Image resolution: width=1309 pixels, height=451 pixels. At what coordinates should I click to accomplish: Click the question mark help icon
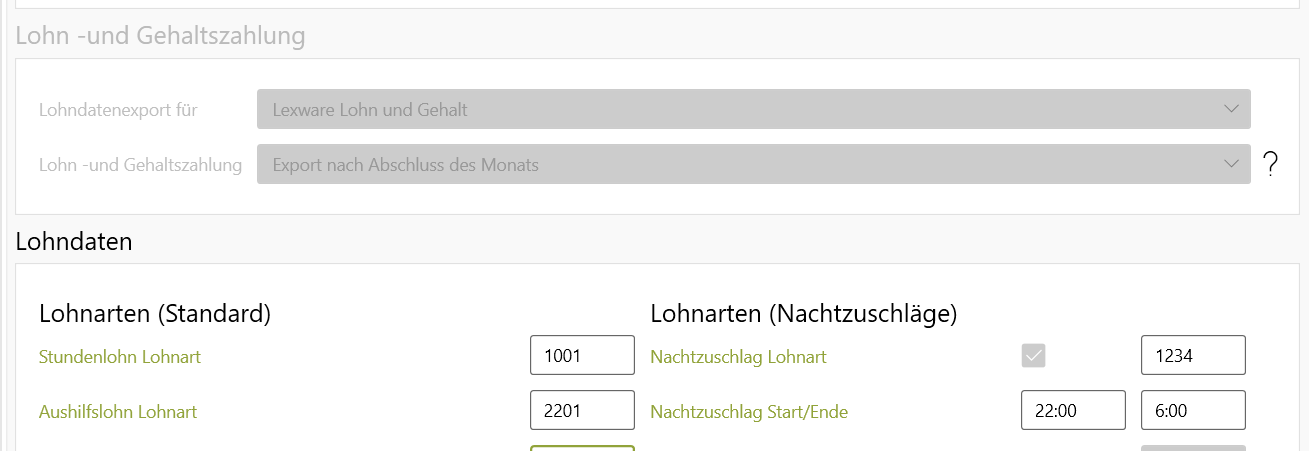(x=1271, y=165)
